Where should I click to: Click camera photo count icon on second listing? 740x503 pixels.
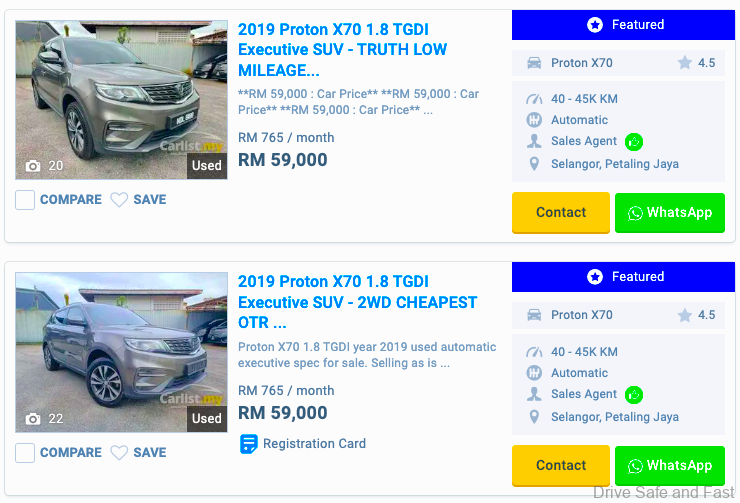33,419
